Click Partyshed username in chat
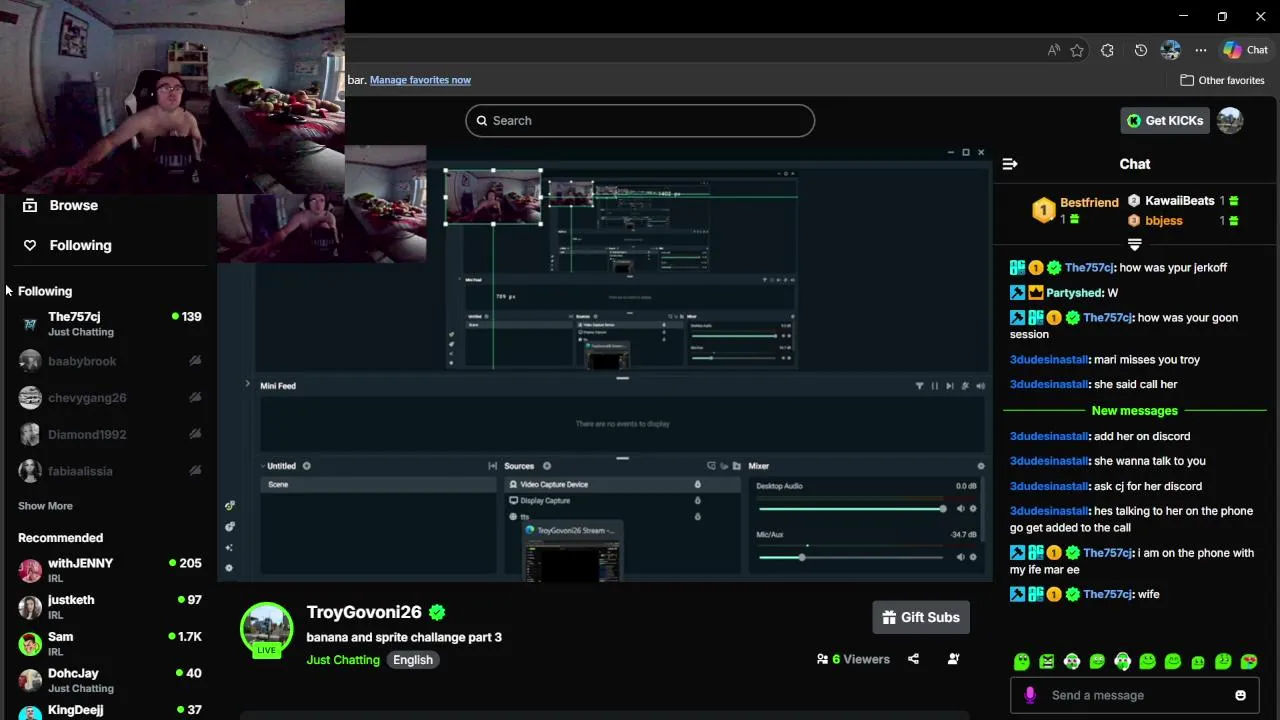1280x720 pixels. pos(1075,293)
